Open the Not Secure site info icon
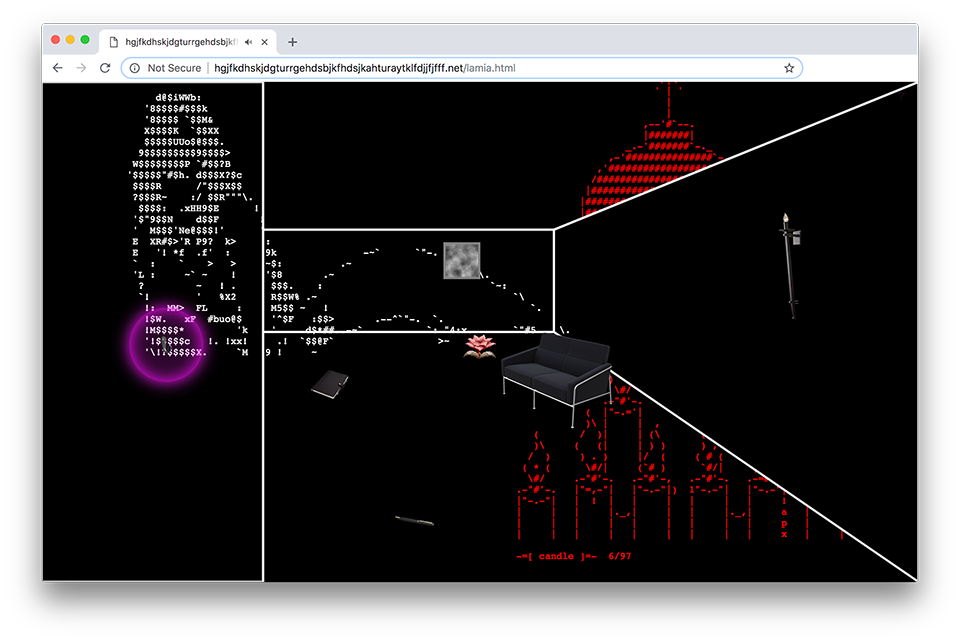Image resolution: width=960 pixels, height=641 pixels. pyautogui.click(x=135, y=68)
